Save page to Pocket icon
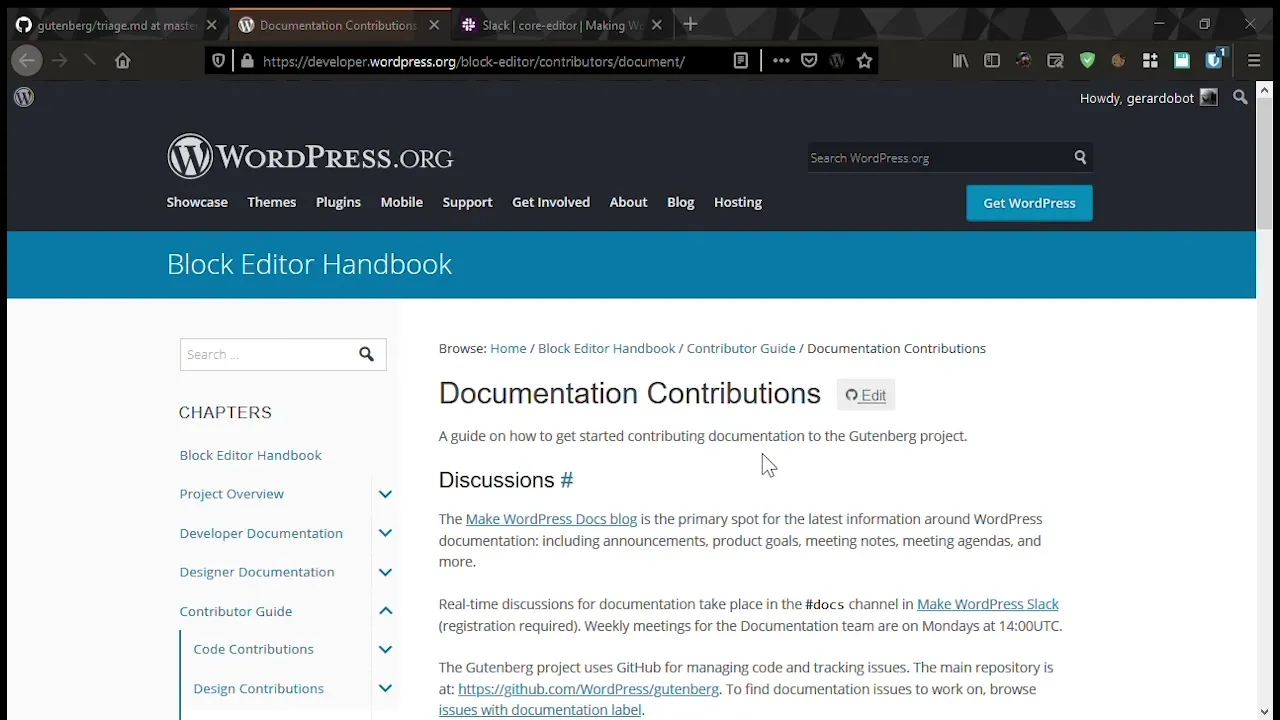1280x720 pixels. pos(809,61)
